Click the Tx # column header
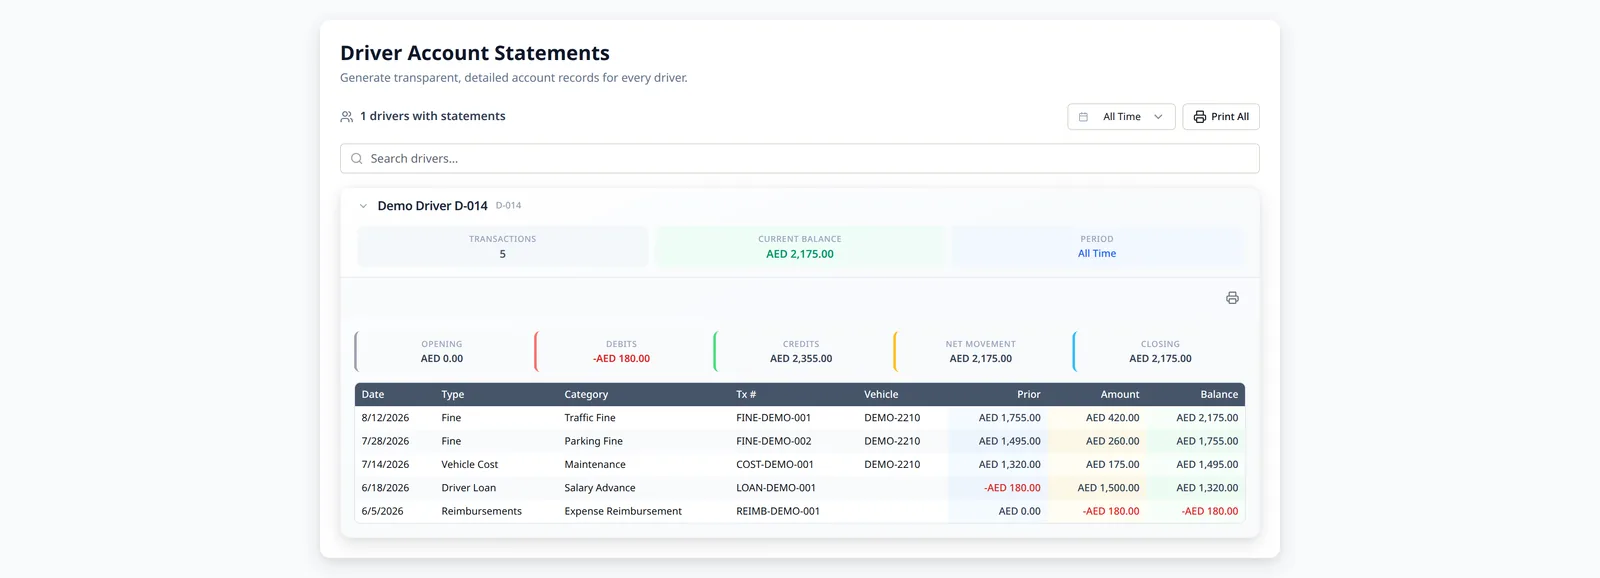 [x=746, y=395]
